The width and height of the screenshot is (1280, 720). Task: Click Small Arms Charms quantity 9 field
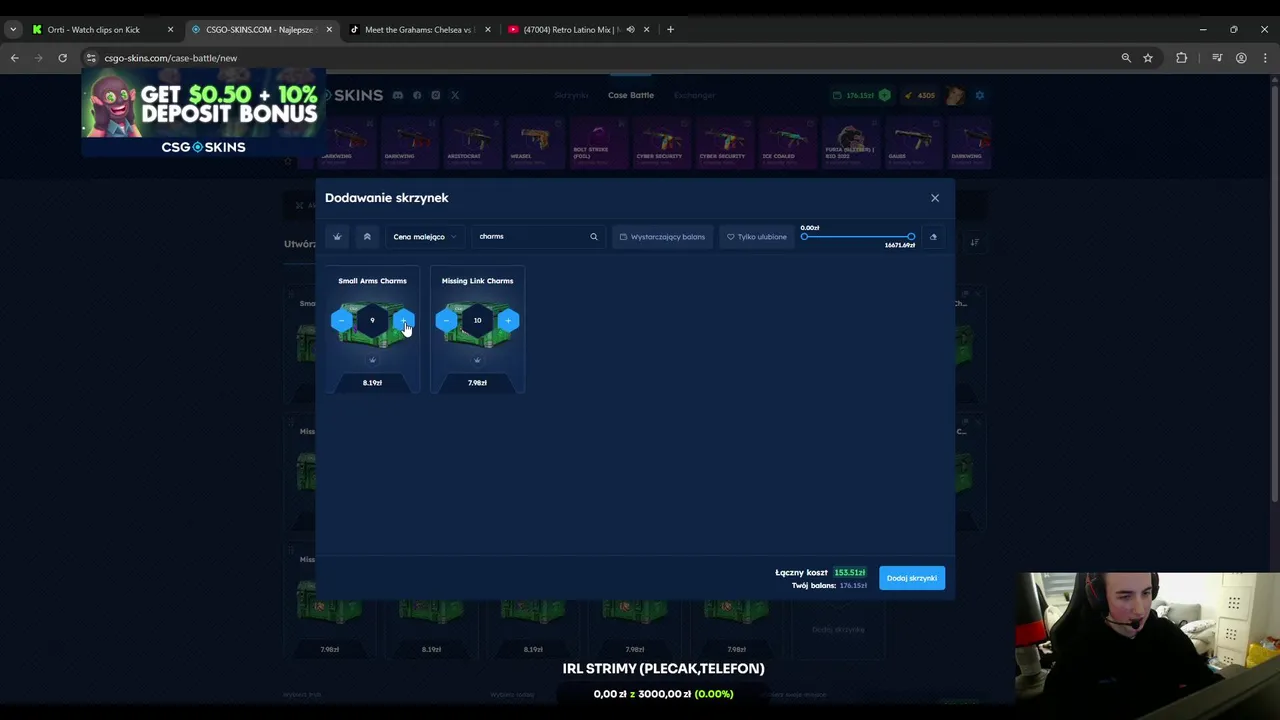[372, 320]
